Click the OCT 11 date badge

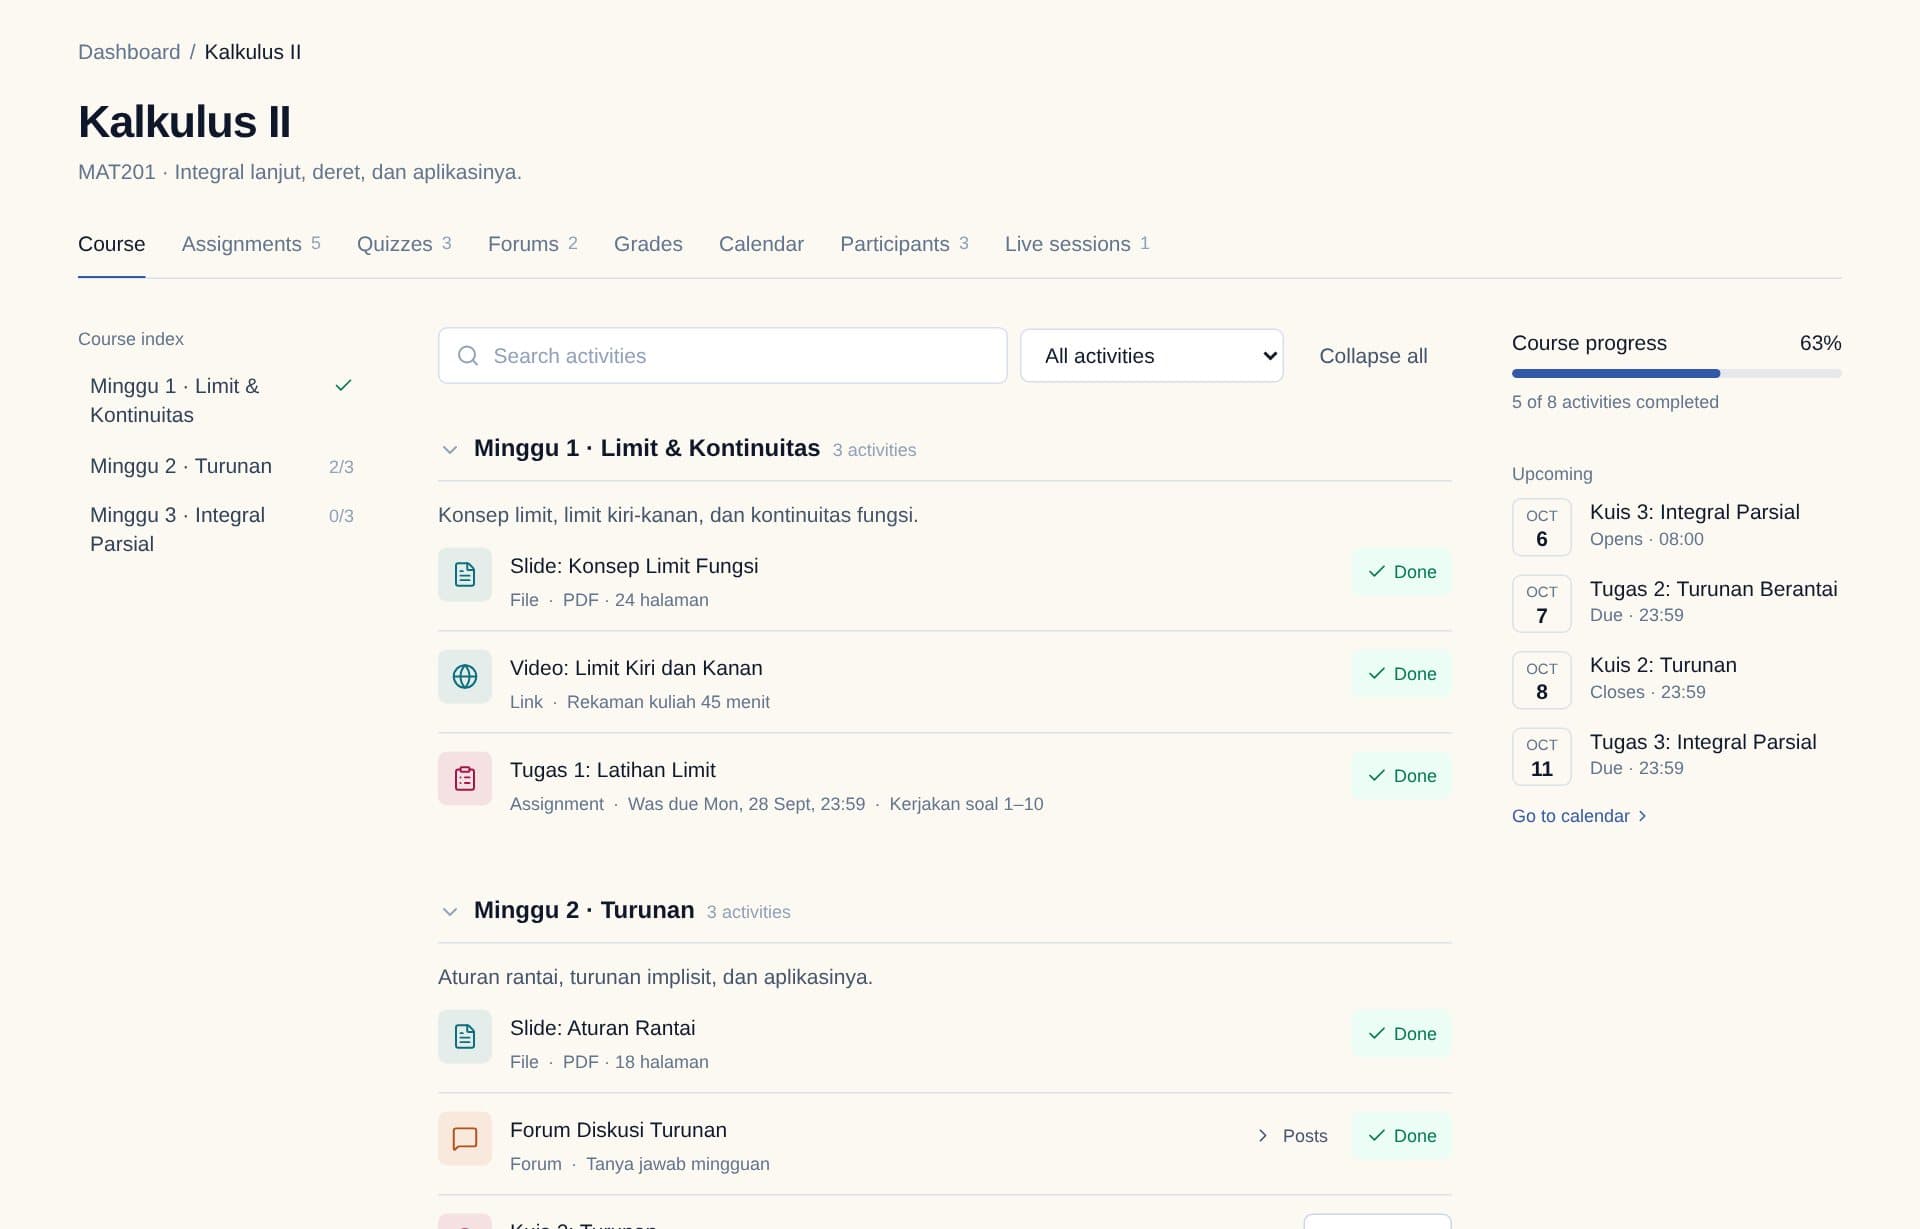point(1542,756)
